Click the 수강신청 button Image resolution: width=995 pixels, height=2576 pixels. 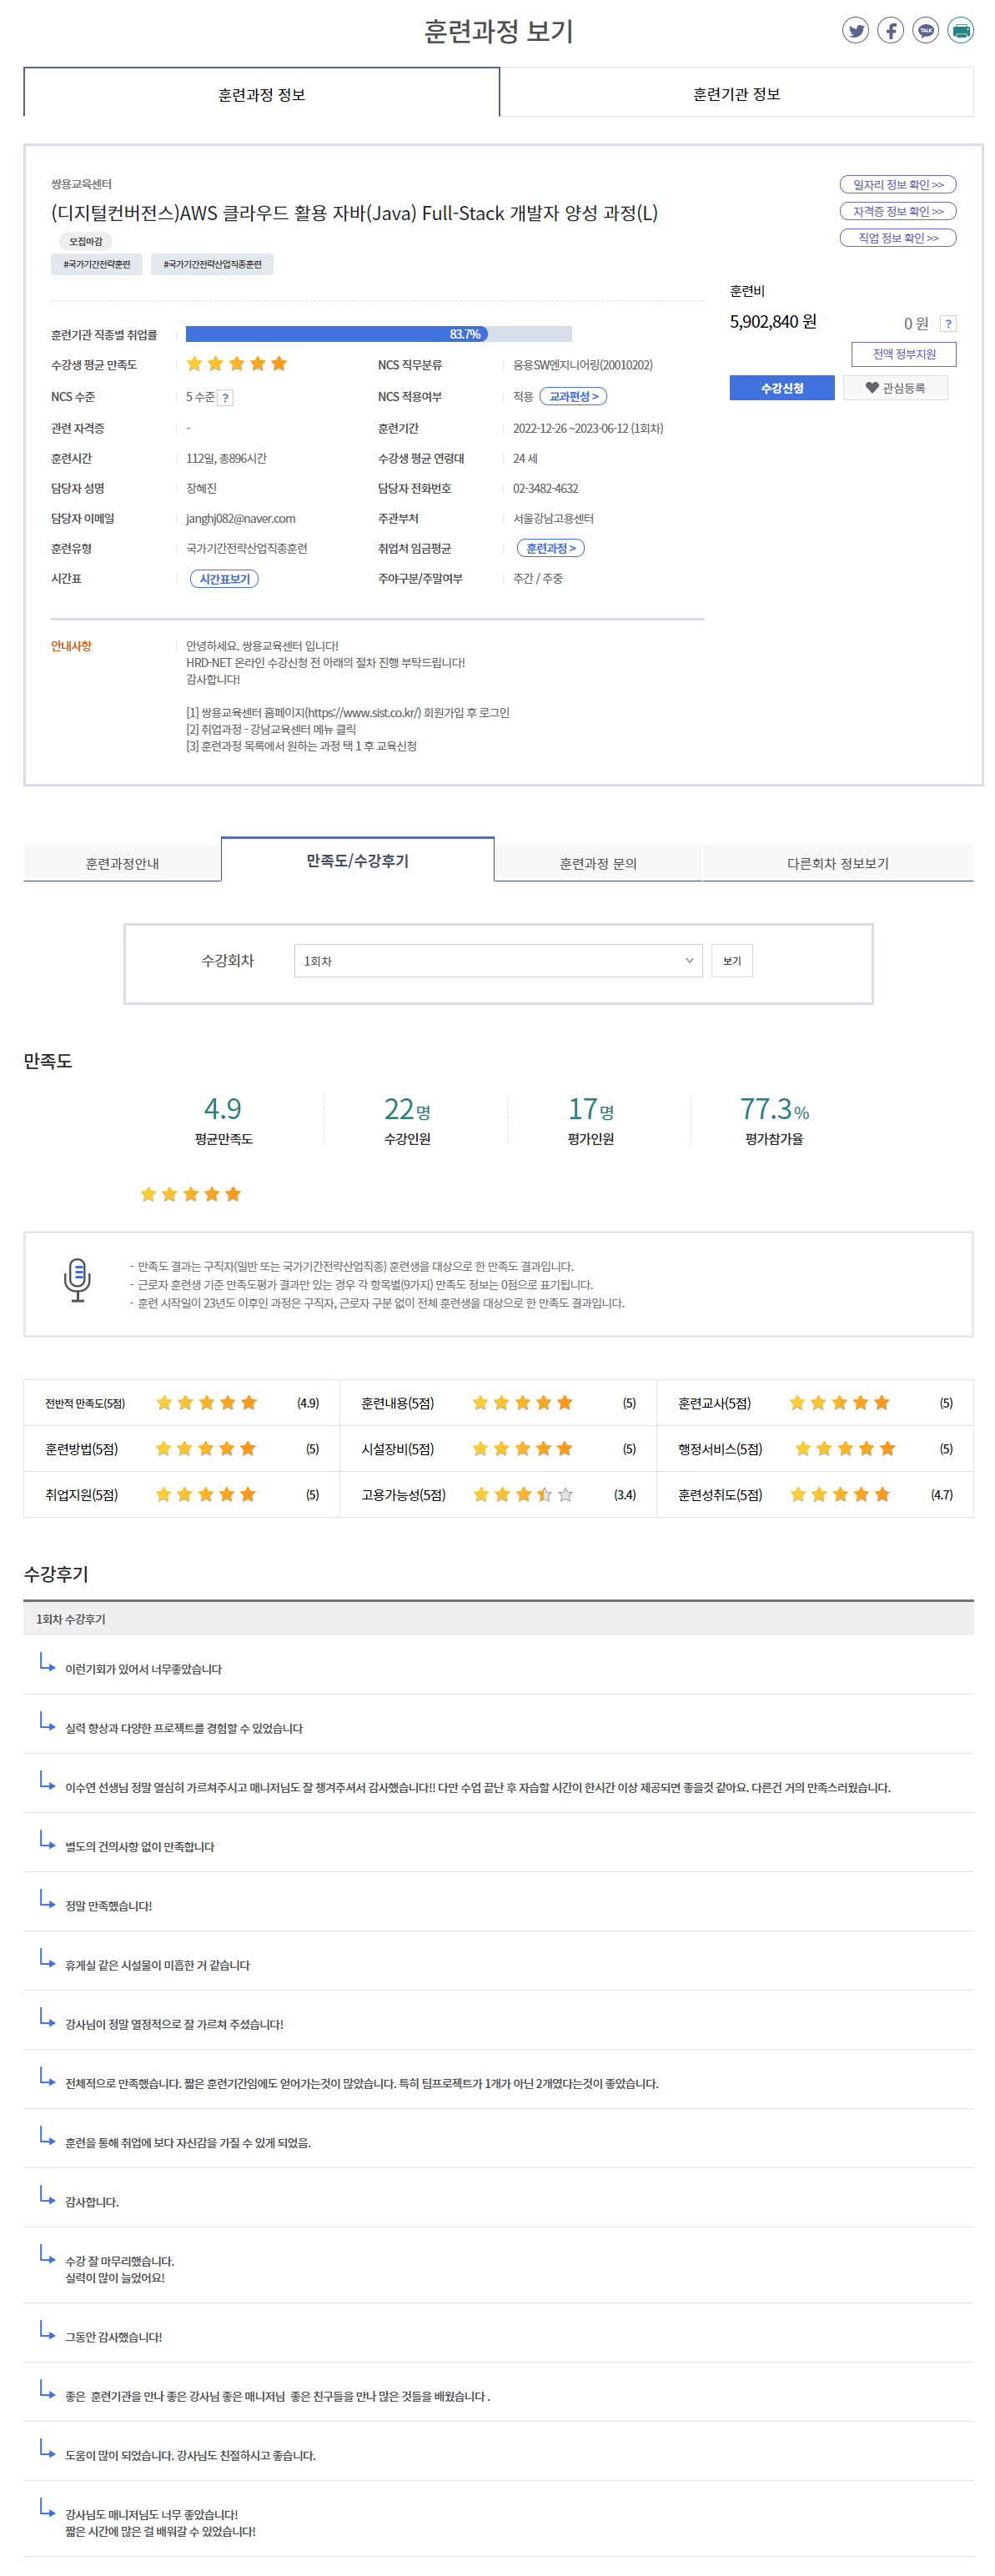pyautogui.click(x=781, y=388)
